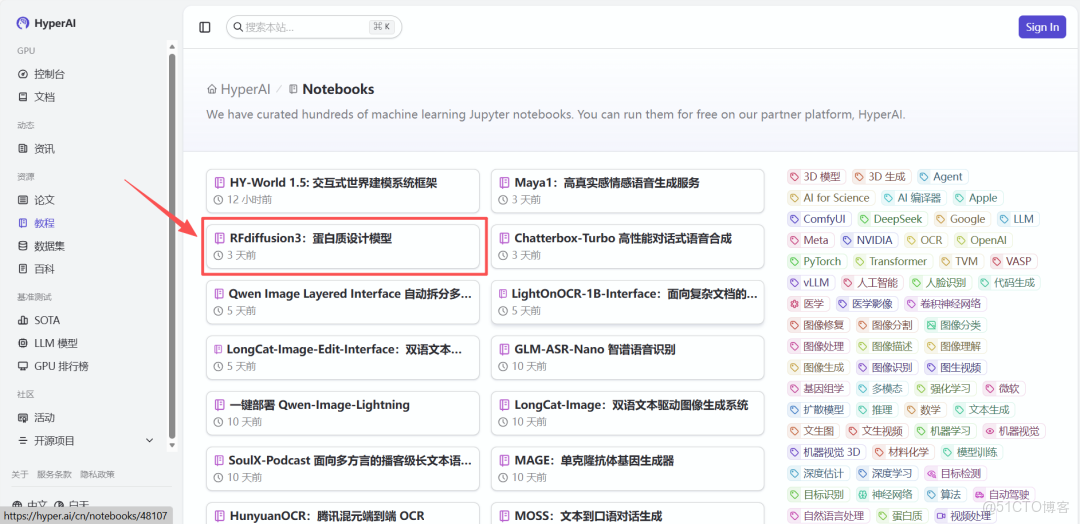Click the bar chart icon beside SOTA
1080x524 pixels.
[x=23, y=320]
